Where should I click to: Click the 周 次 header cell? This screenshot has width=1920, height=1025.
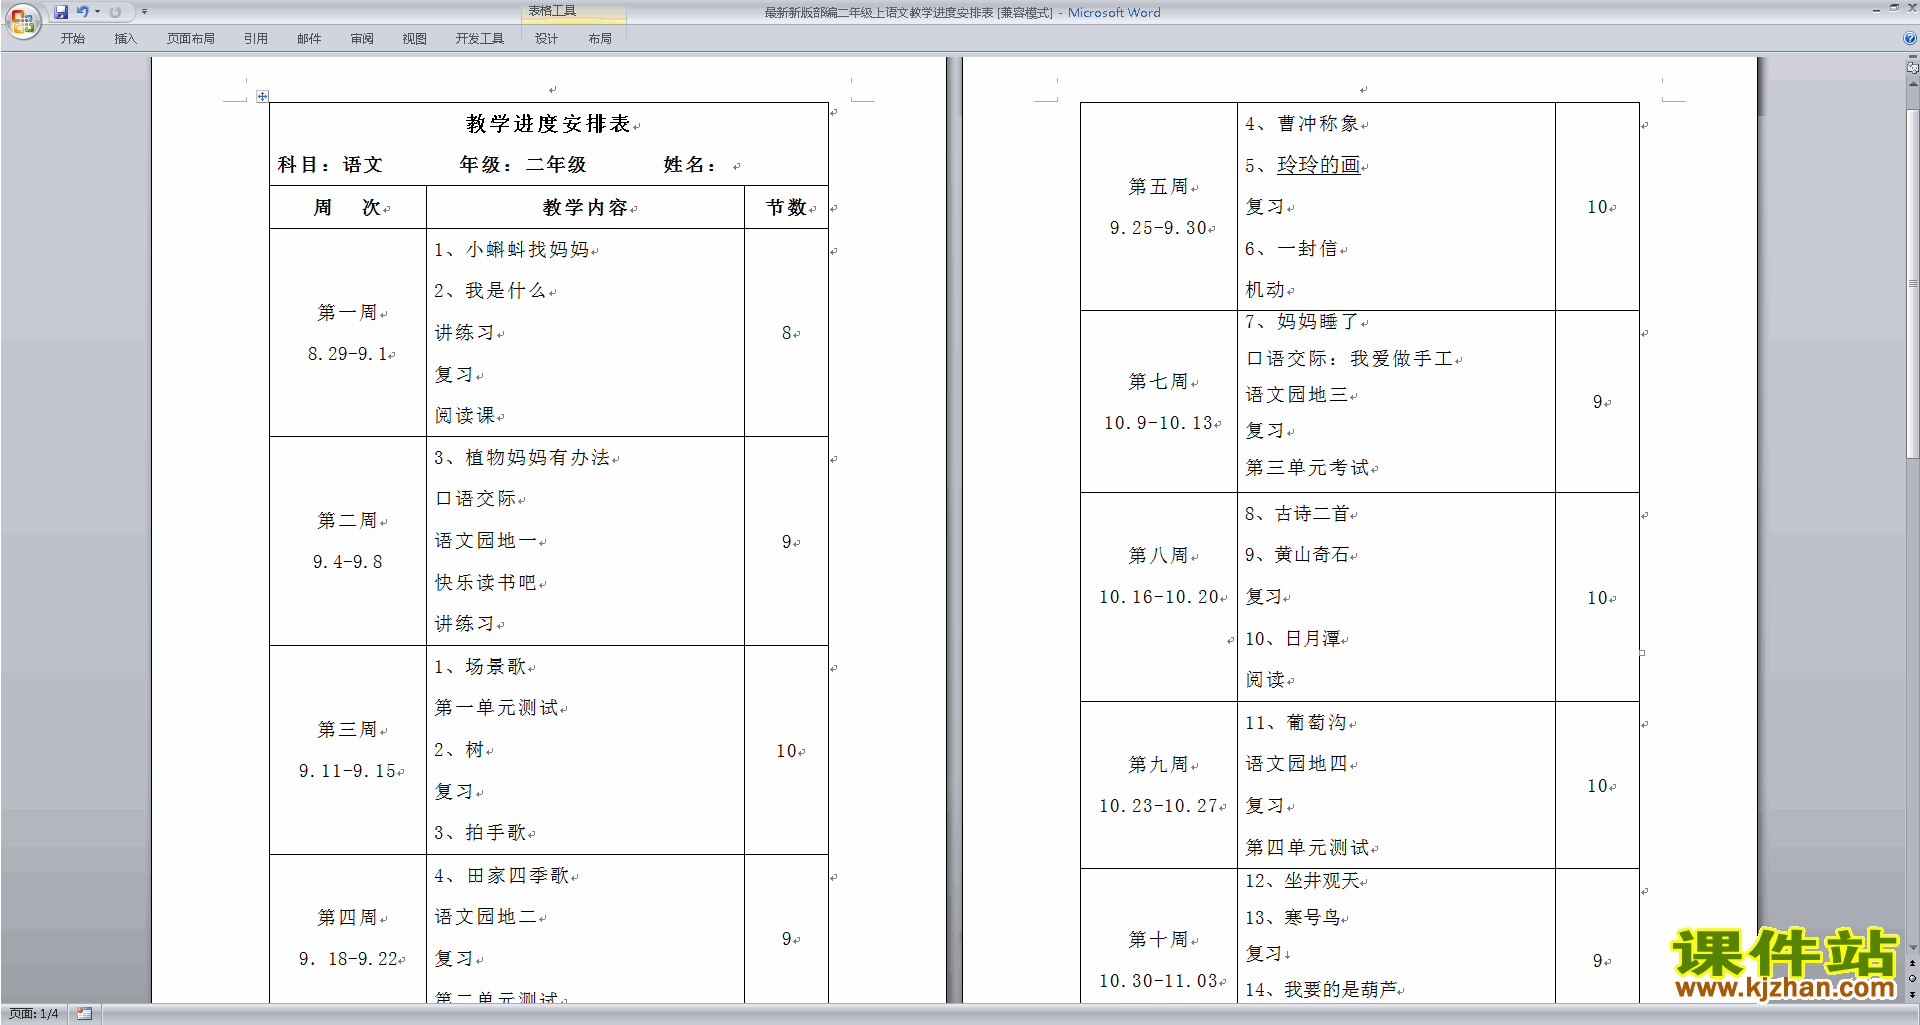[348, 208]
